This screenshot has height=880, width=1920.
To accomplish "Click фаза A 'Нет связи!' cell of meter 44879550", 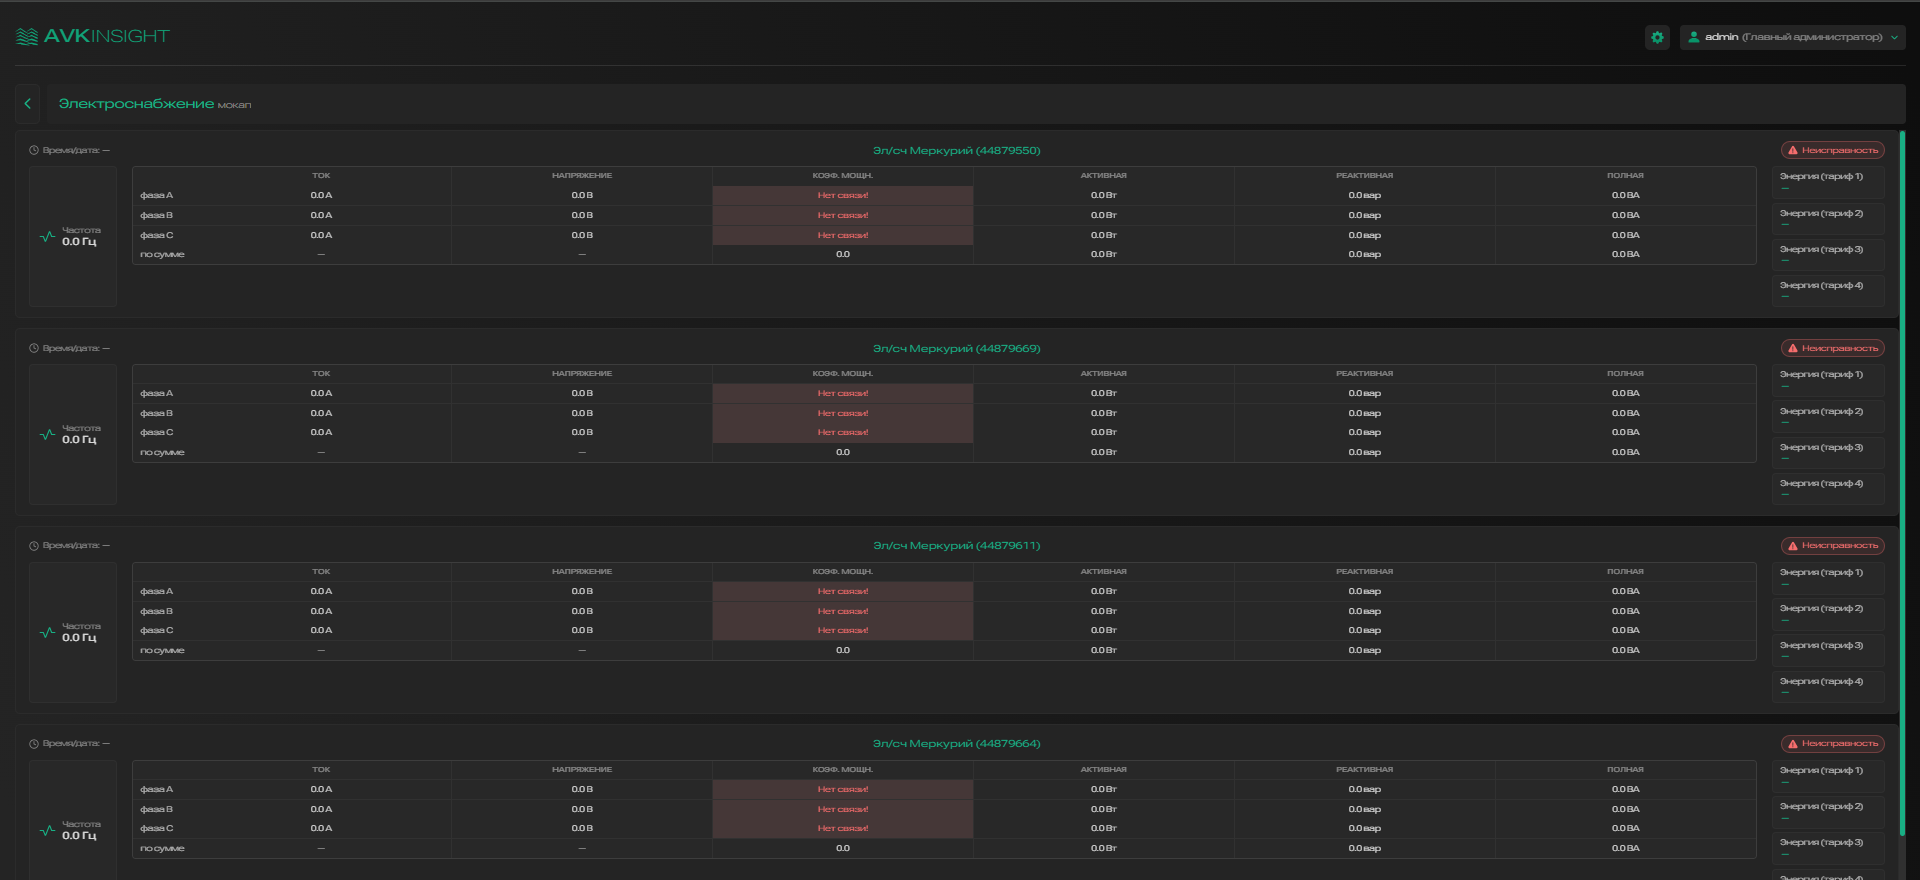I will click(843, 196).
